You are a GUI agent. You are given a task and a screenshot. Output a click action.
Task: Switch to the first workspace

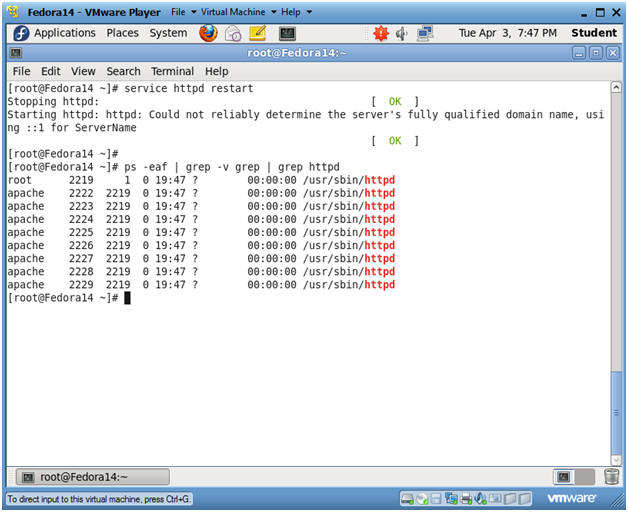click(x=564, y=477)
